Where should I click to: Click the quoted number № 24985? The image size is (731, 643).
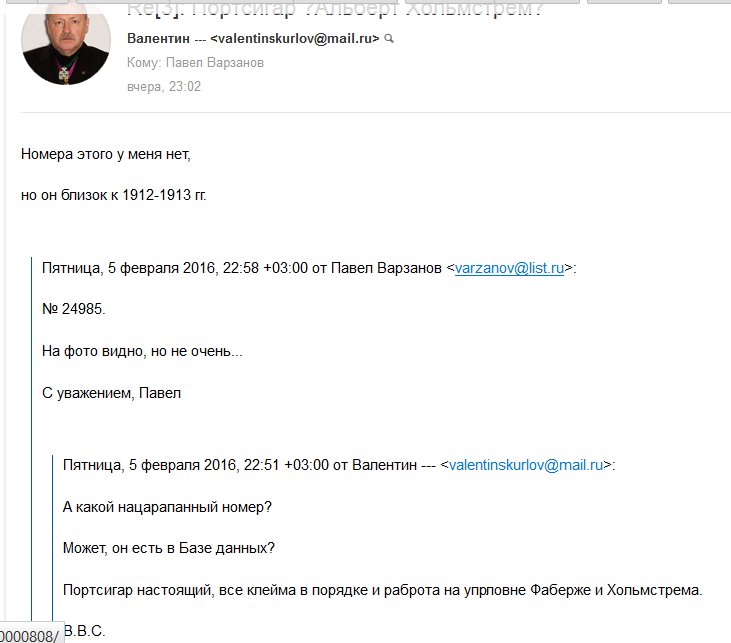pyautogui.click(x=74, y=309)
